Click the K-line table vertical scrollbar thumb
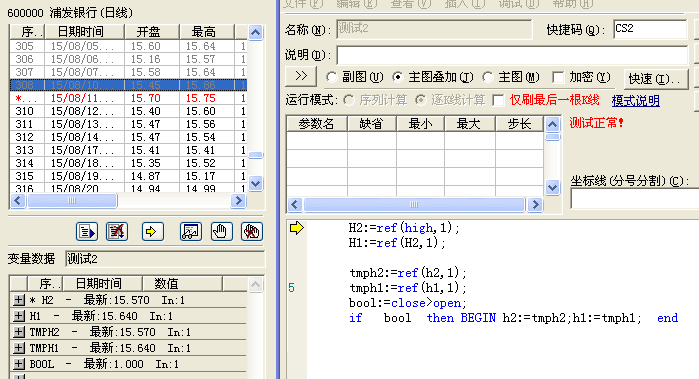This screenshot has width=699, height=379. (x=255, y=155)
